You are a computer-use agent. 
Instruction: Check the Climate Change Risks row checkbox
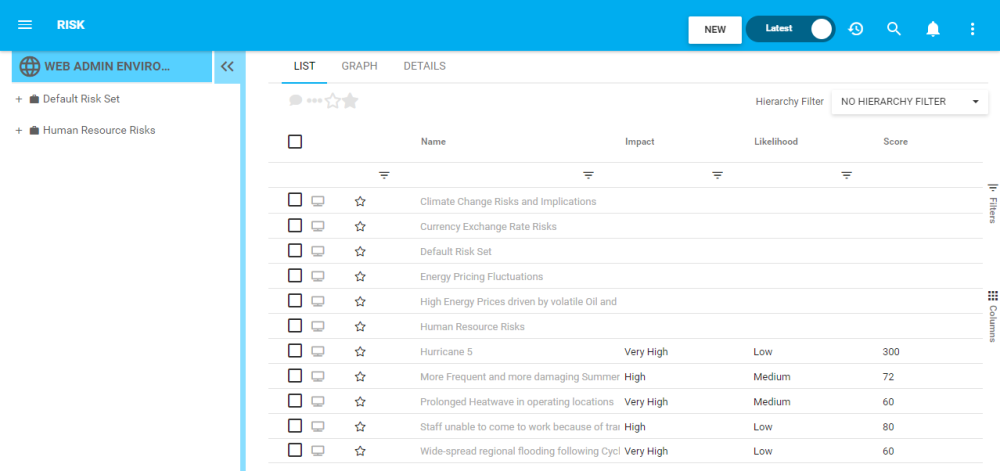pyautogui.click(x=295, y=200)
